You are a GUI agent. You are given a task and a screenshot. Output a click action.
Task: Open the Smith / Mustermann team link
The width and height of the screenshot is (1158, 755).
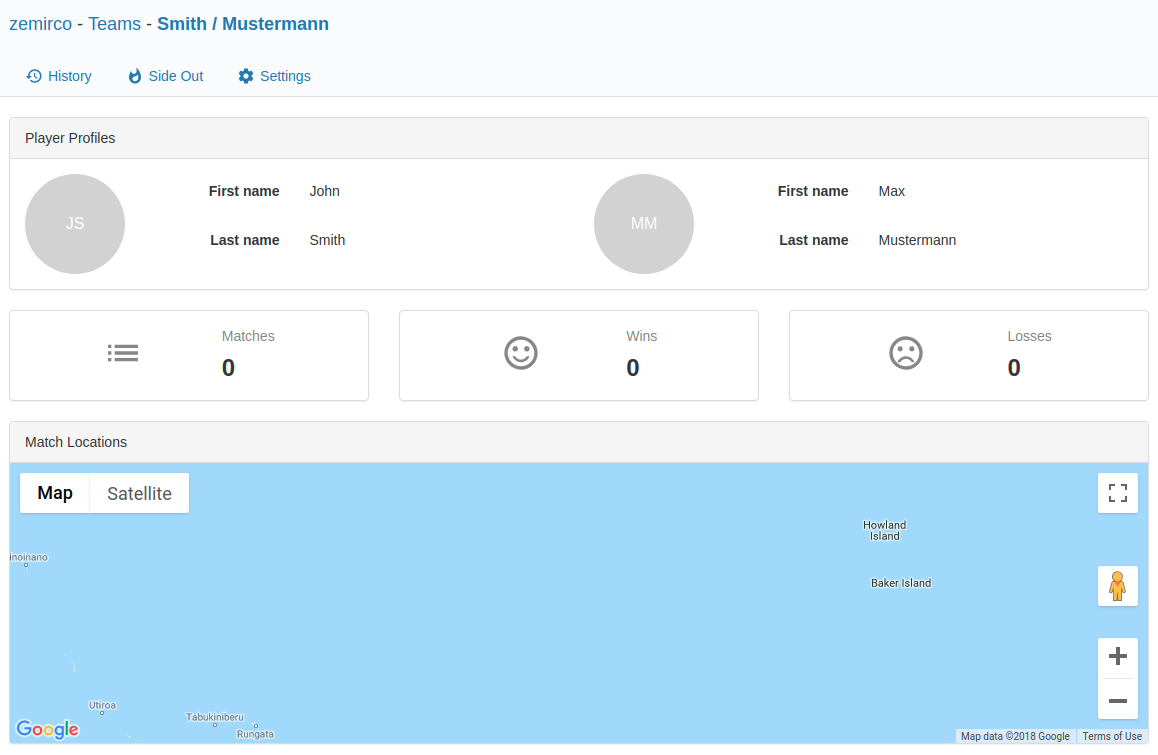243,24
